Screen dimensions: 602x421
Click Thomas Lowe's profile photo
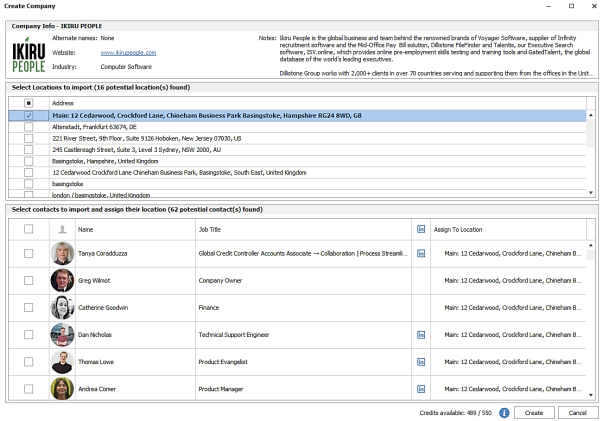62,362
